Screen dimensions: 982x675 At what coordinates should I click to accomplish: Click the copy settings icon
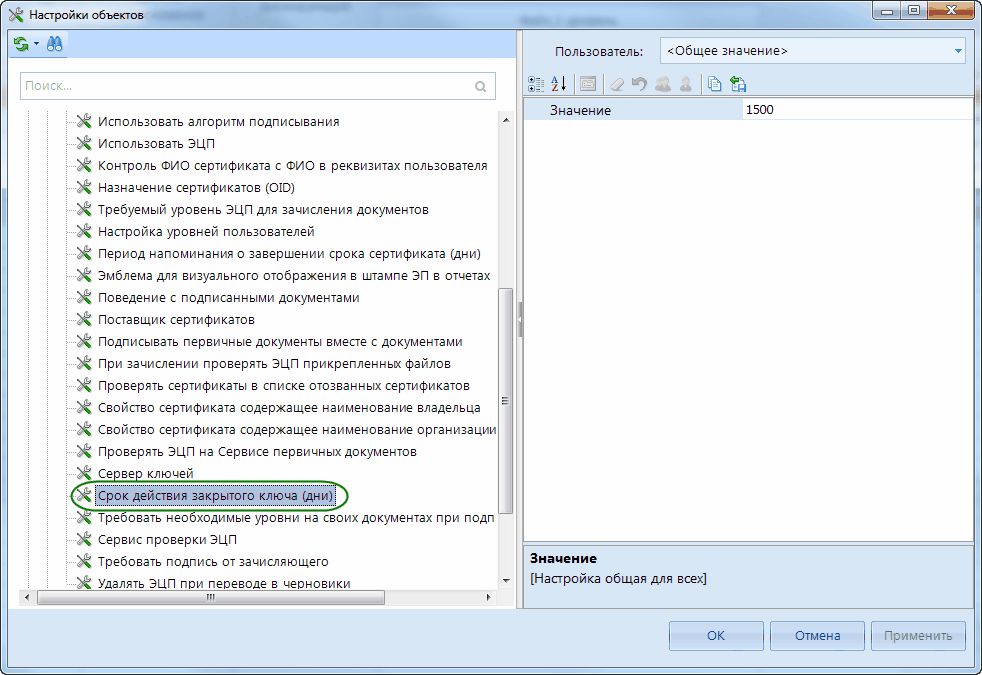coord(714,84)
